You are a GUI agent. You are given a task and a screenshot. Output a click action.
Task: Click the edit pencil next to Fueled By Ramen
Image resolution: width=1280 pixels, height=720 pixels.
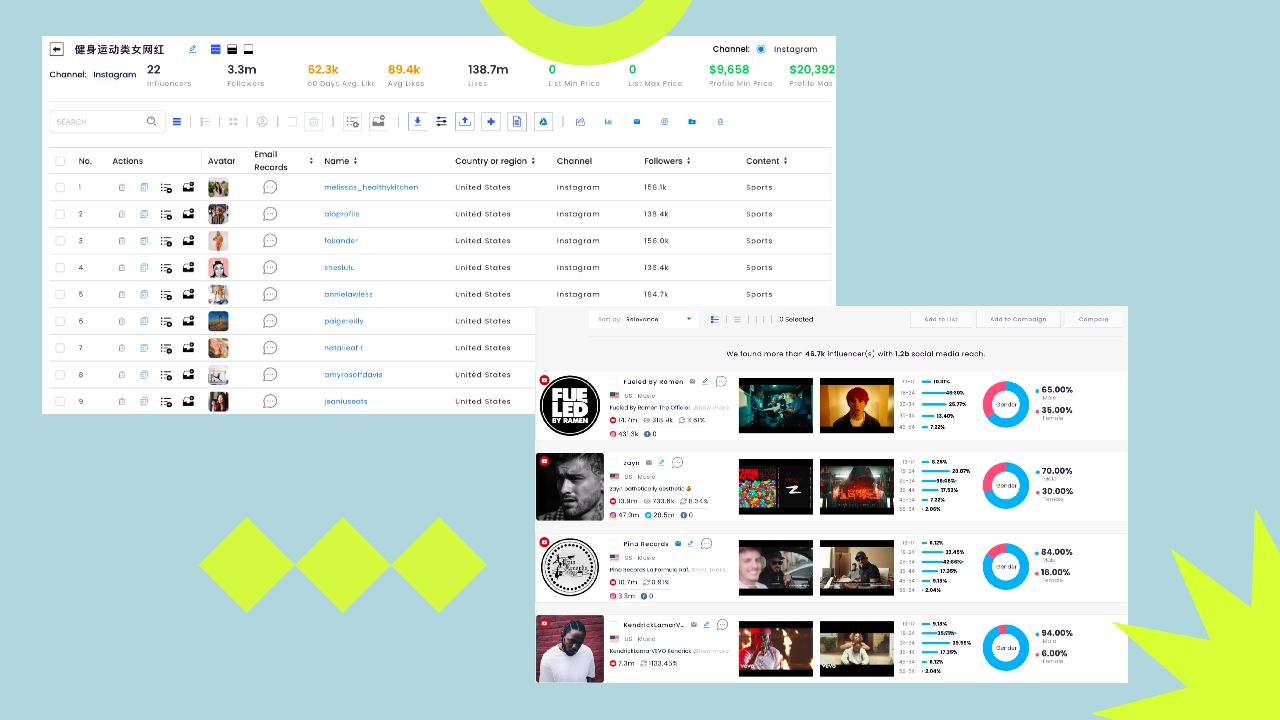(705, 382)
